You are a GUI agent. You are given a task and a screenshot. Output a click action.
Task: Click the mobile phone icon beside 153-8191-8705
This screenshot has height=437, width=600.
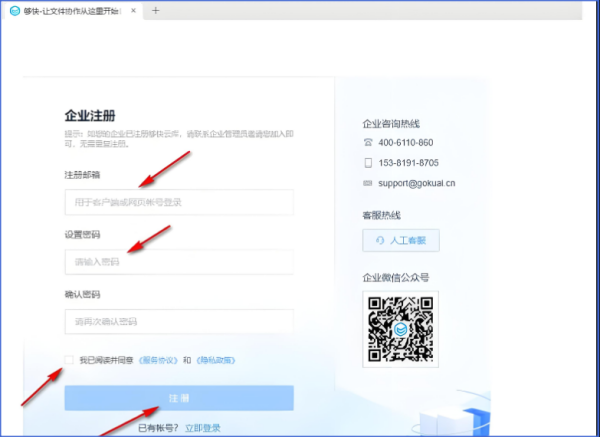click(x=368, y=163)
